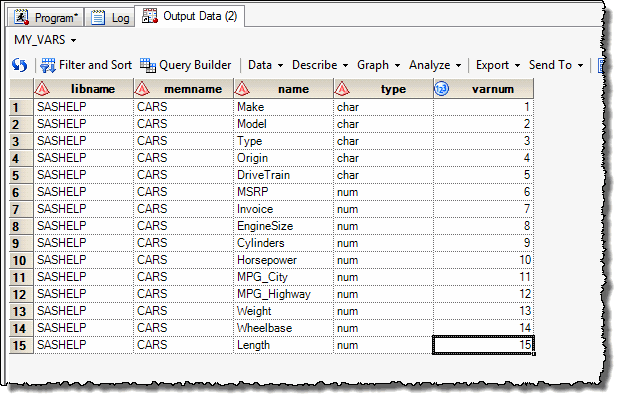
Task: Click the memname character-type column icon
Action: [x=144, y=89]
